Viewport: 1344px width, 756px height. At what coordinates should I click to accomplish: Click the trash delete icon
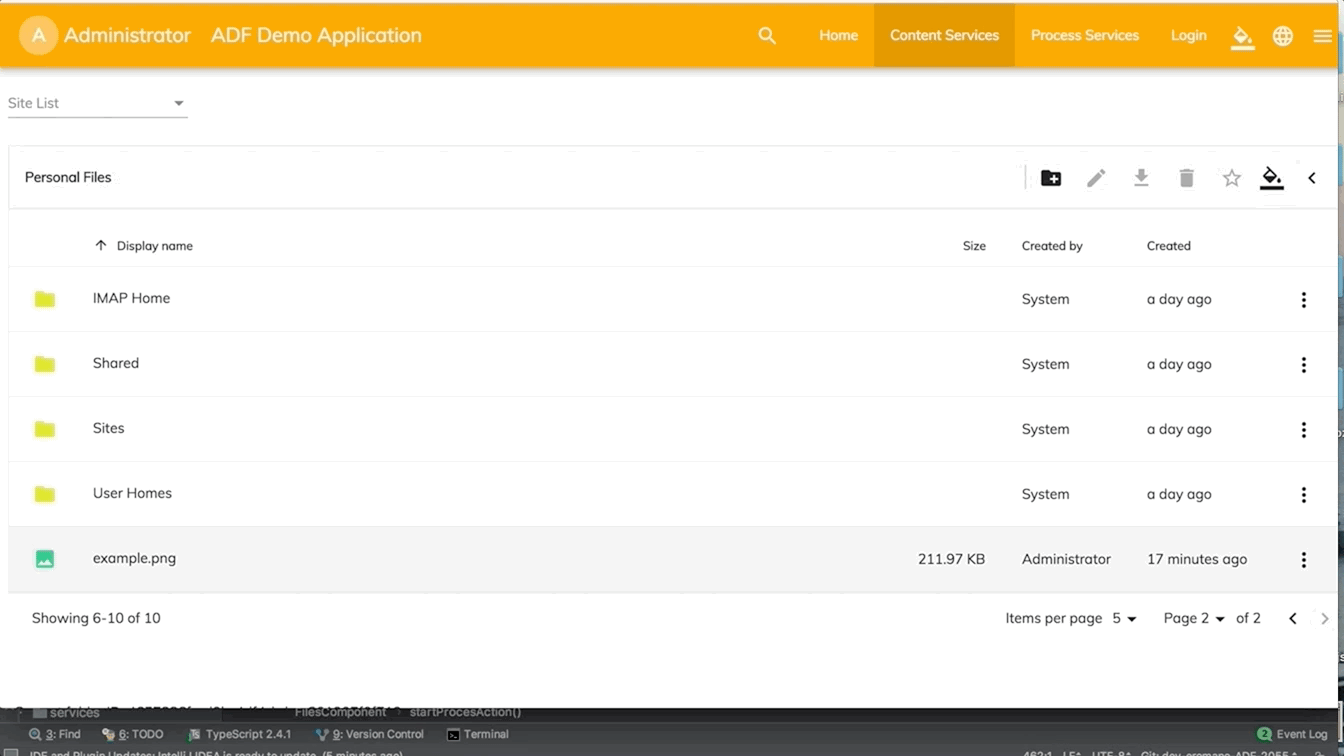[x=1186, y=178]
